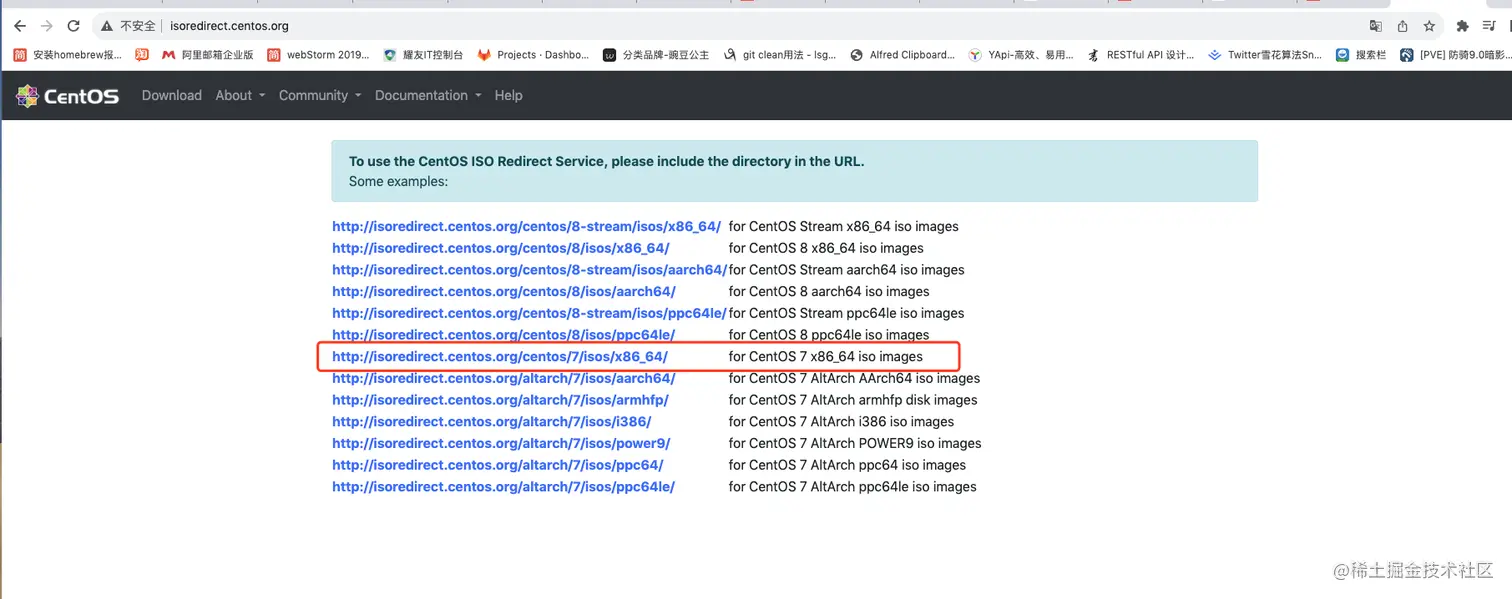
Task: Open the centos/8-stream/isos/x86_64 link
Action: point(526,227)
